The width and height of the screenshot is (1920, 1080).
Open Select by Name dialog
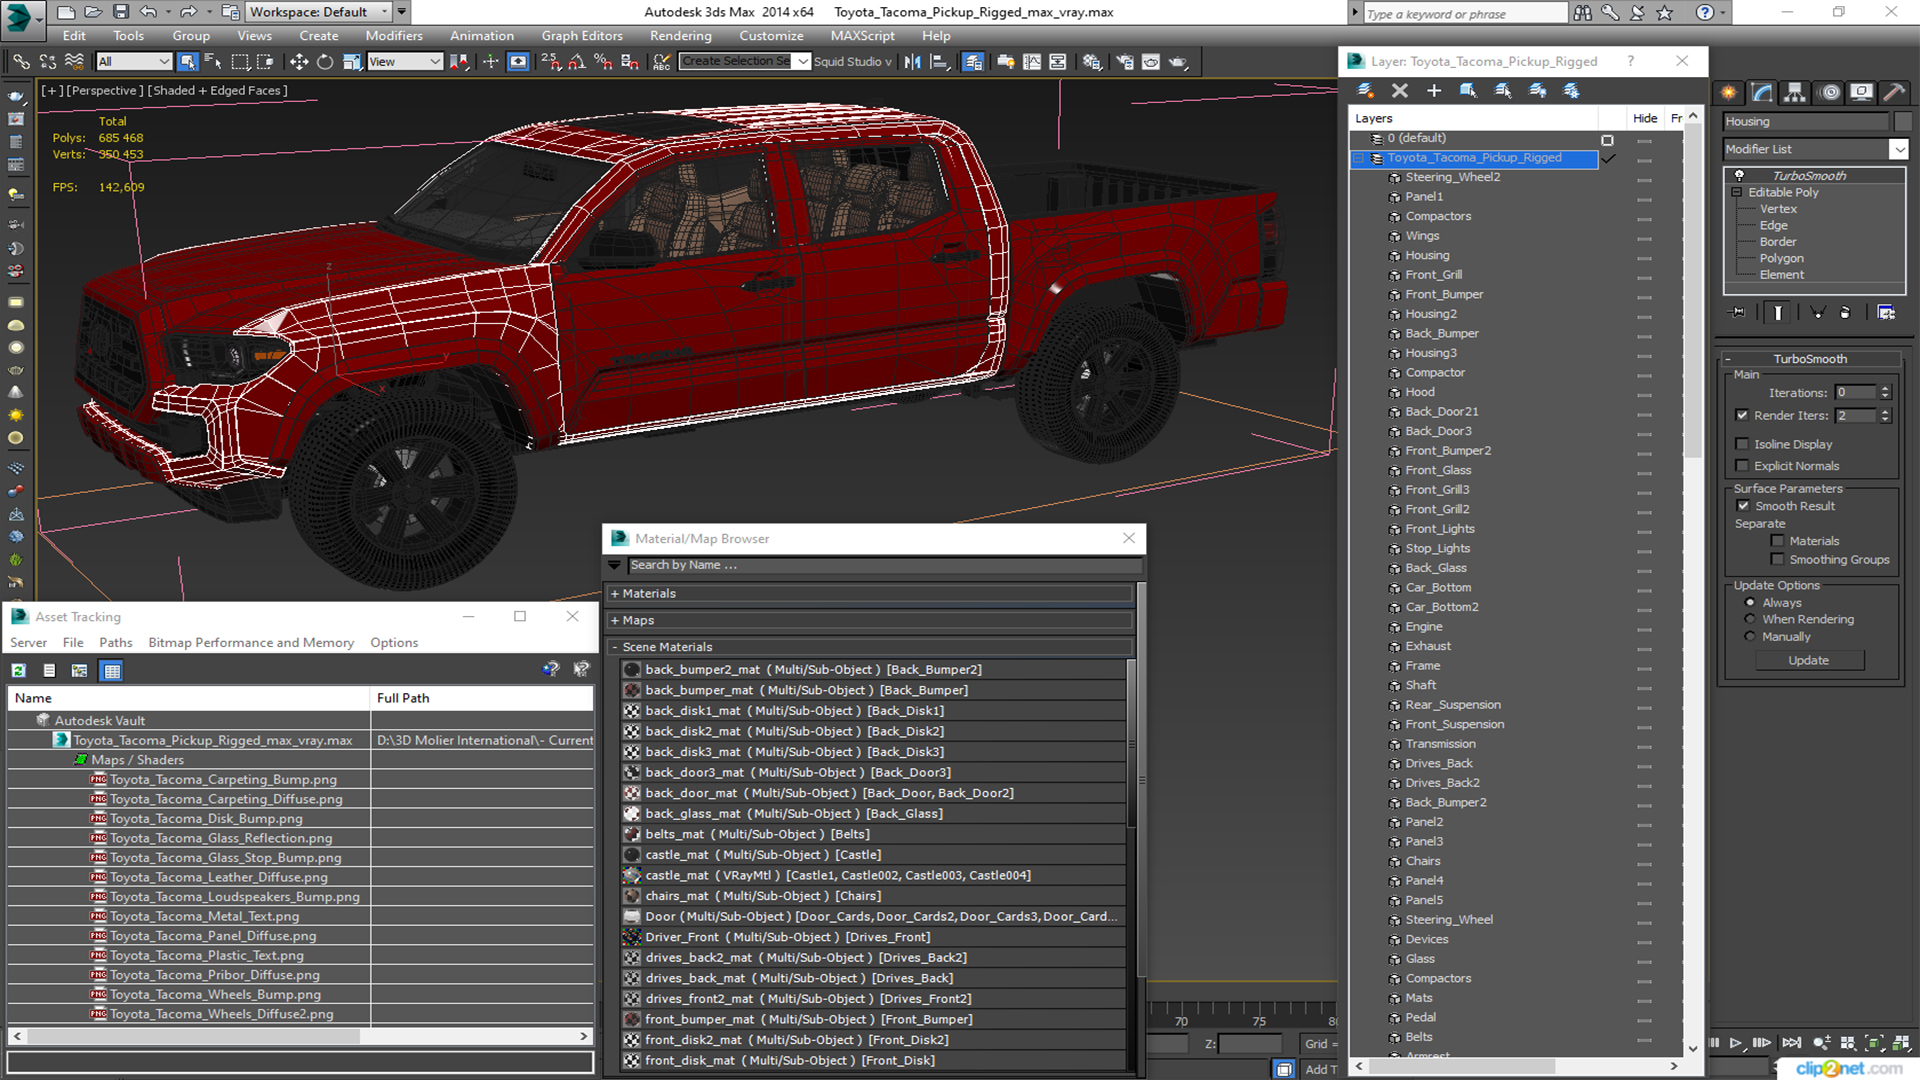(x=213, y=62)
